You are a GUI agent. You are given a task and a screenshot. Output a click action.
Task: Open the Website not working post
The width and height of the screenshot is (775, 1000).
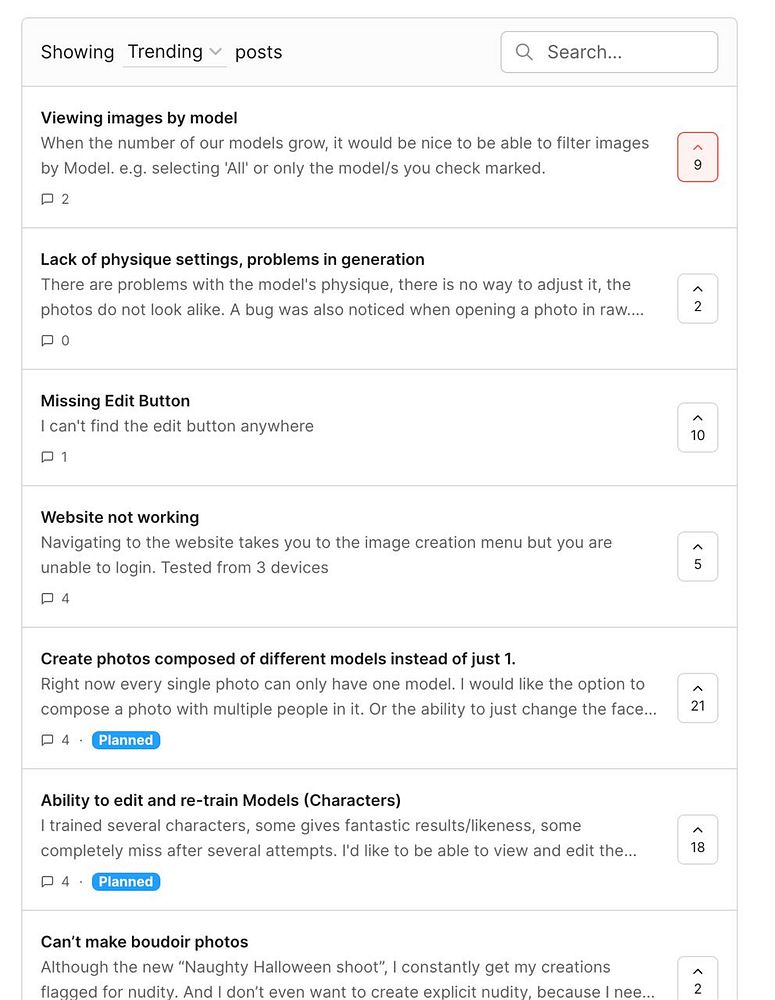point(120,517)
